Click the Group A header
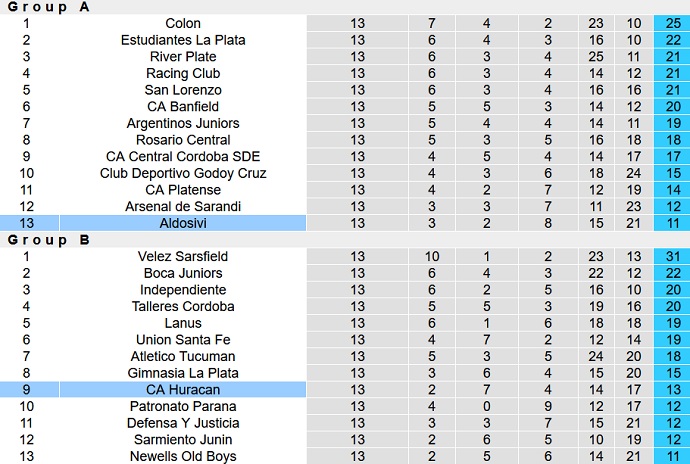This screenshot has height=464, width=690. [50, 7]
